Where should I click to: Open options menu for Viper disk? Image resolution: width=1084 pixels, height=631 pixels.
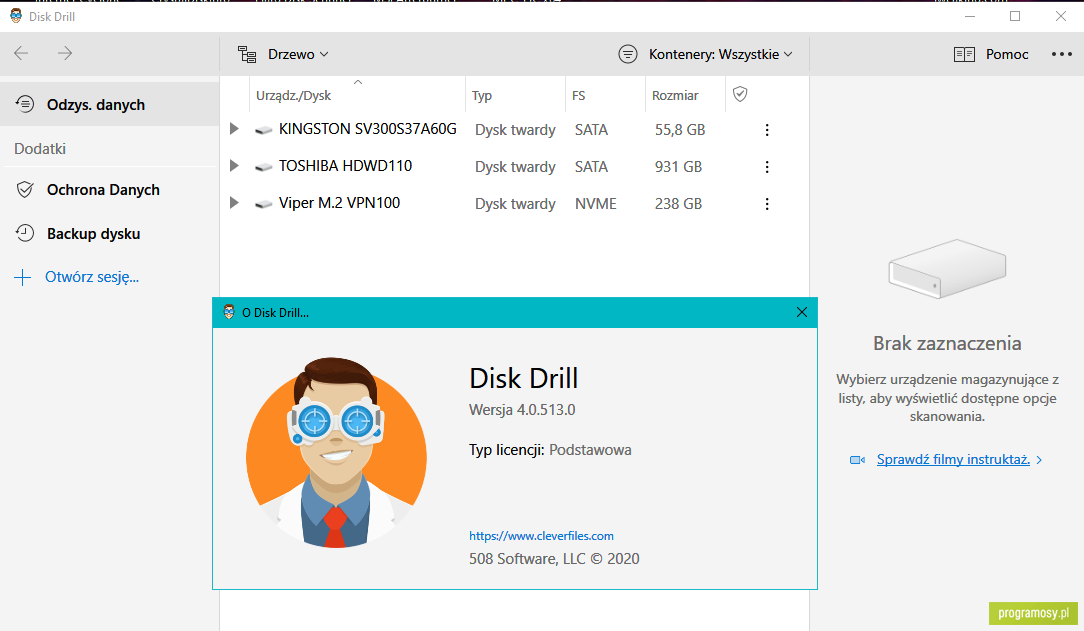pos(767,204)
